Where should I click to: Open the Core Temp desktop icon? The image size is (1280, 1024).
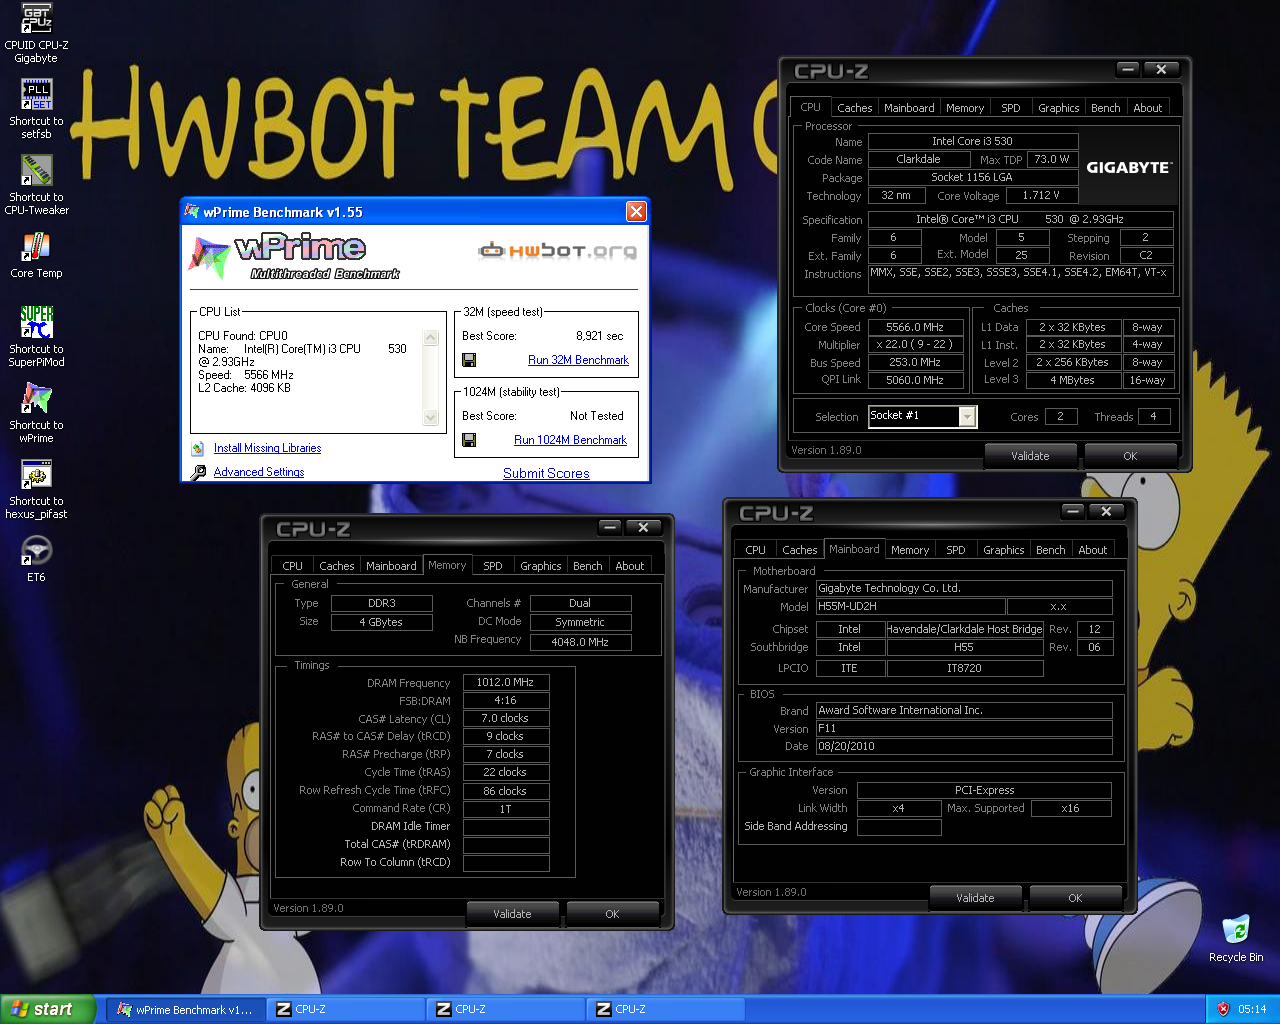coord(36,246)
